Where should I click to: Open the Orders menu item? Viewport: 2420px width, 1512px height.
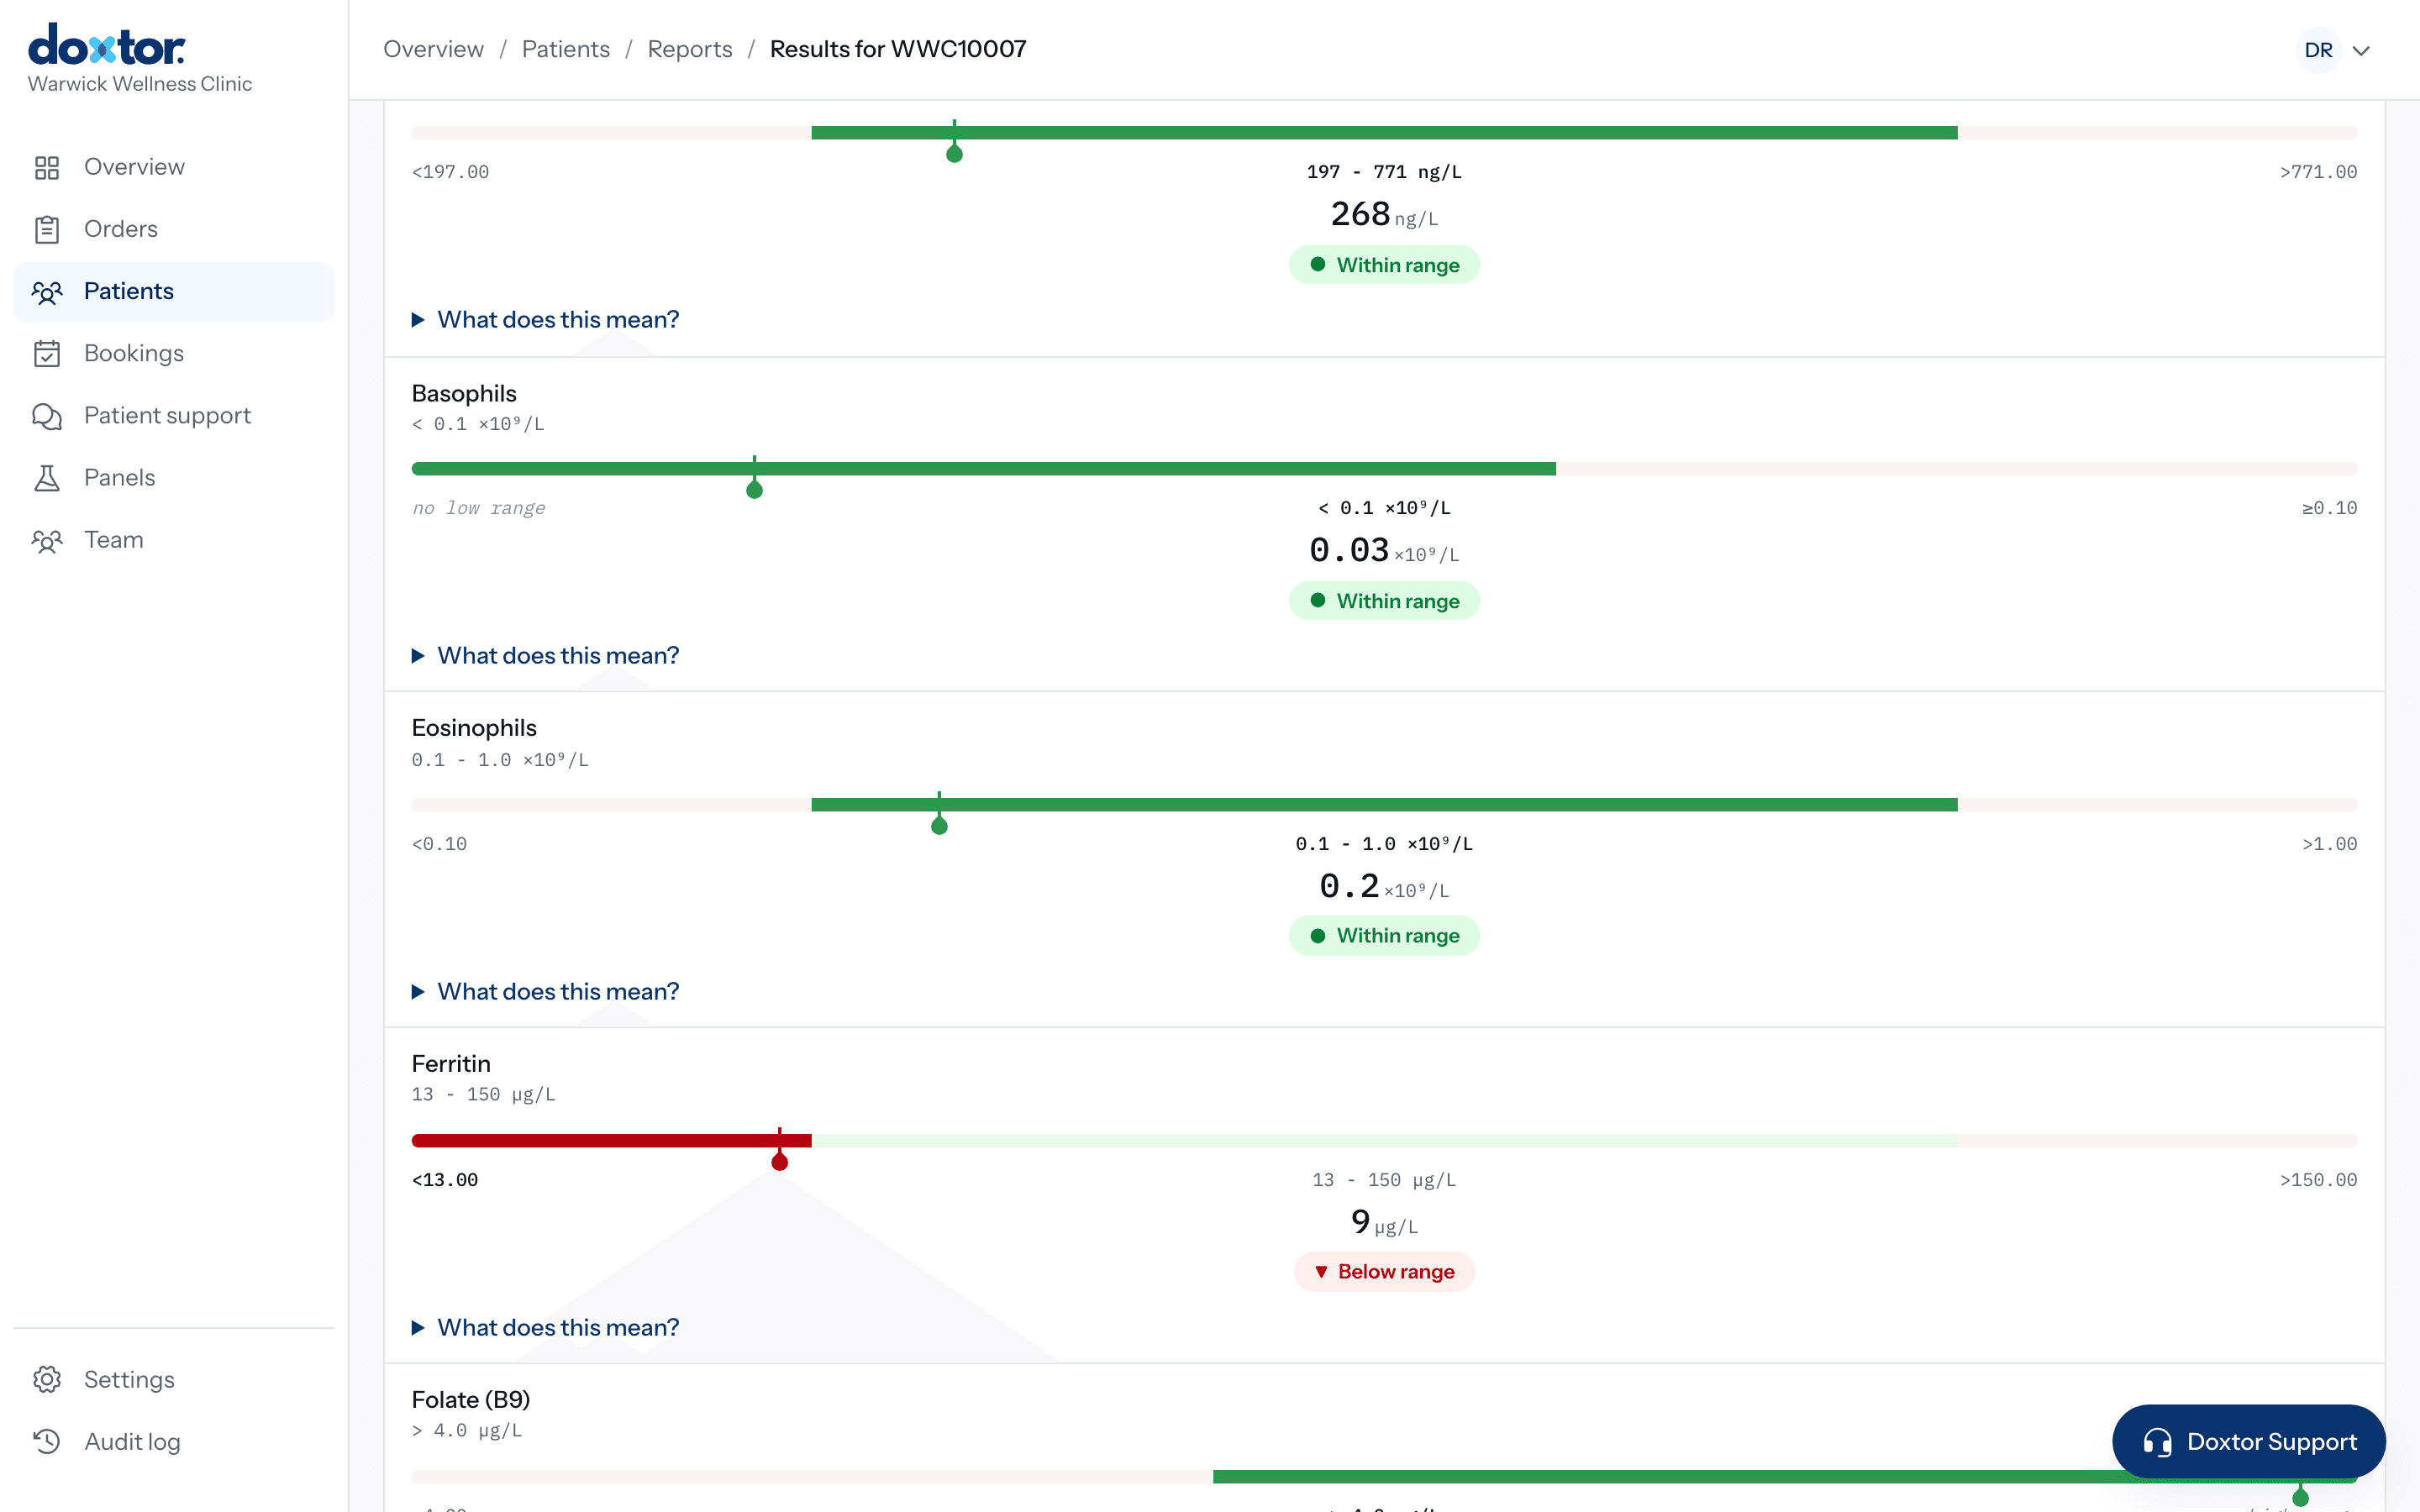pyautogui.click(x=174, y=229)
